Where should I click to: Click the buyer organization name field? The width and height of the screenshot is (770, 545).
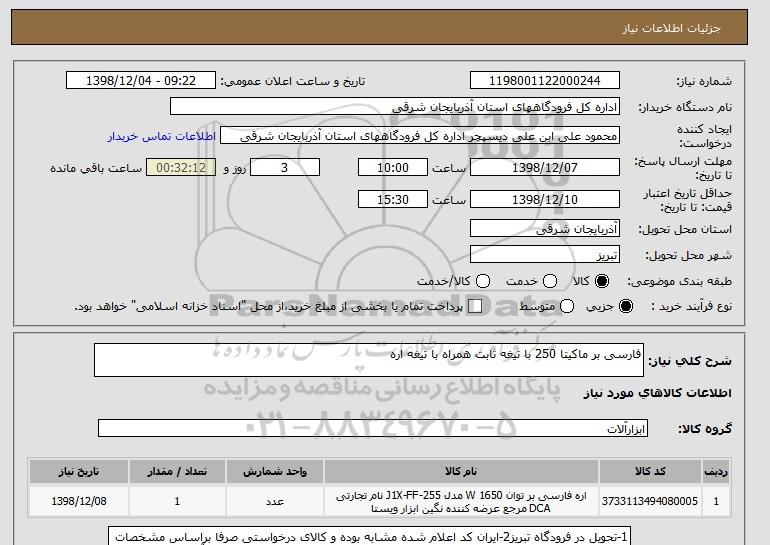(x=395, y=107)
